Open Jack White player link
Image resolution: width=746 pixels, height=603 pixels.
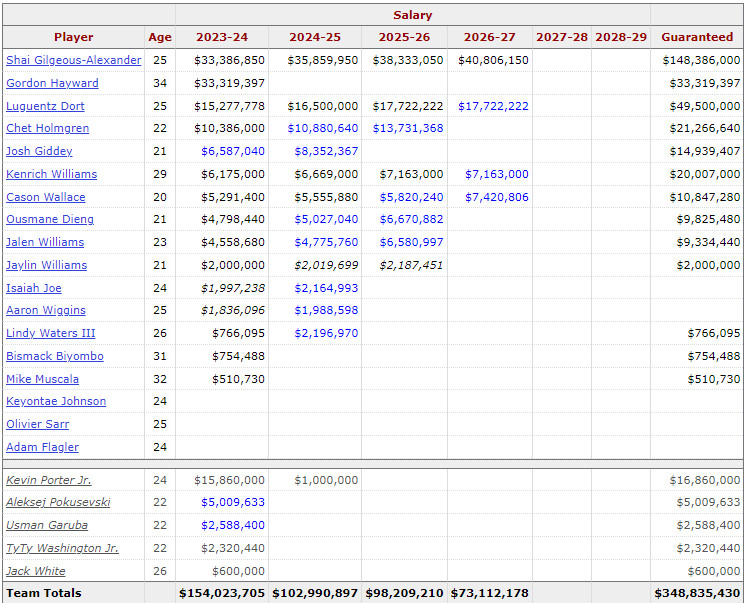click(x=36, y=571)
